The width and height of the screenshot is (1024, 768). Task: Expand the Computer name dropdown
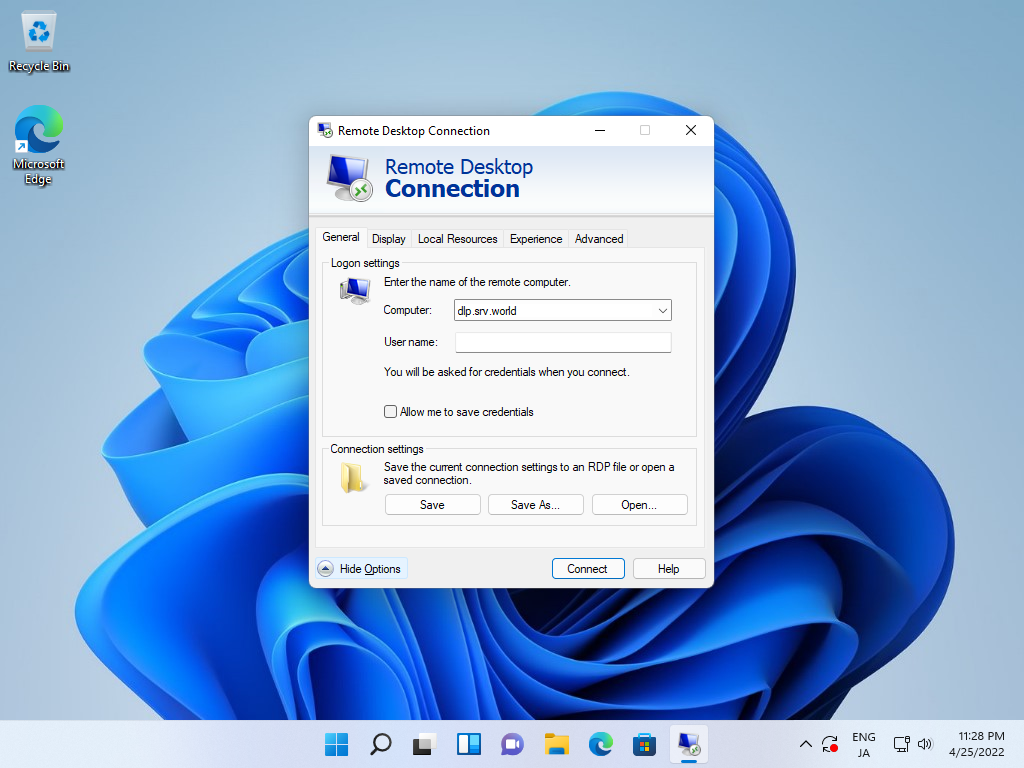[x=662, y=311]
